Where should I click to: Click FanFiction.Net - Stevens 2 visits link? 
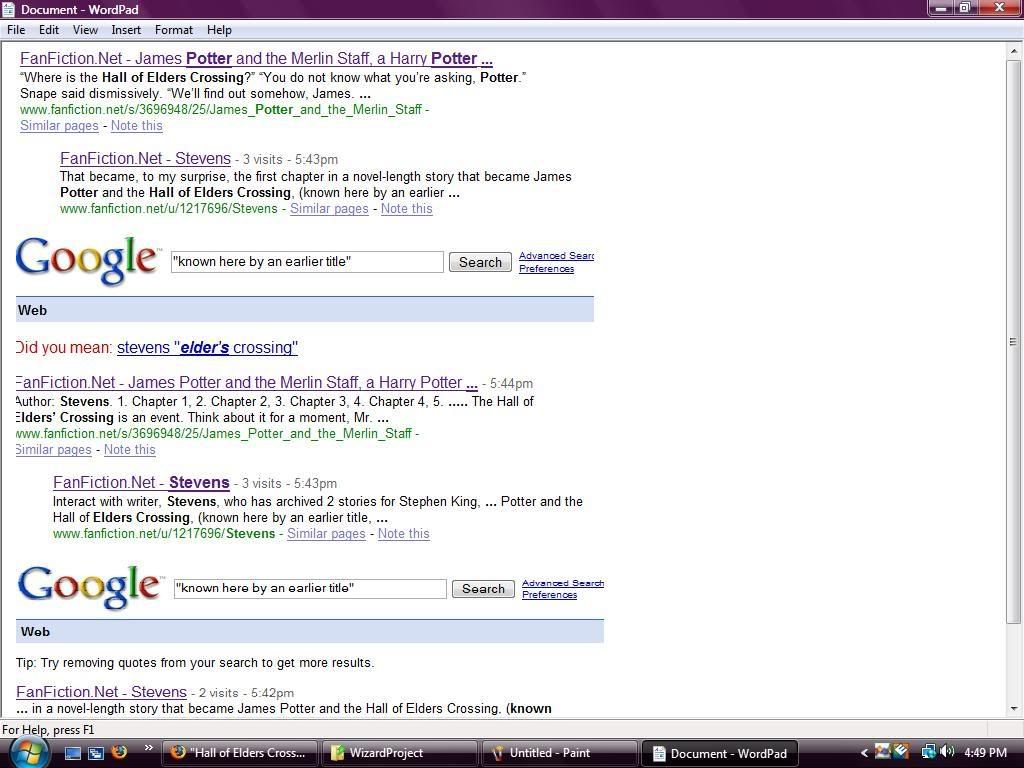[101, 692]
